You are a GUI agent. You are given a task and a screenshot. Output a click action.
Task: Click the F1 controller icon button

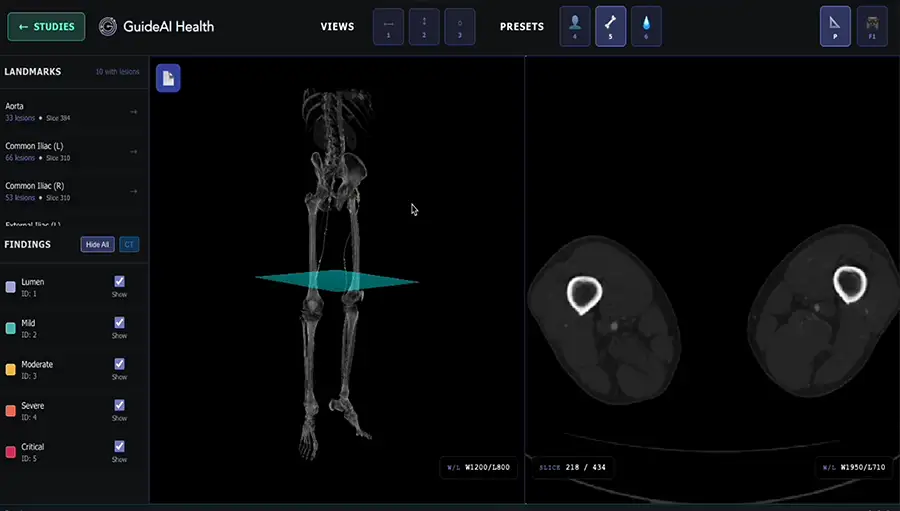point(872,26)
